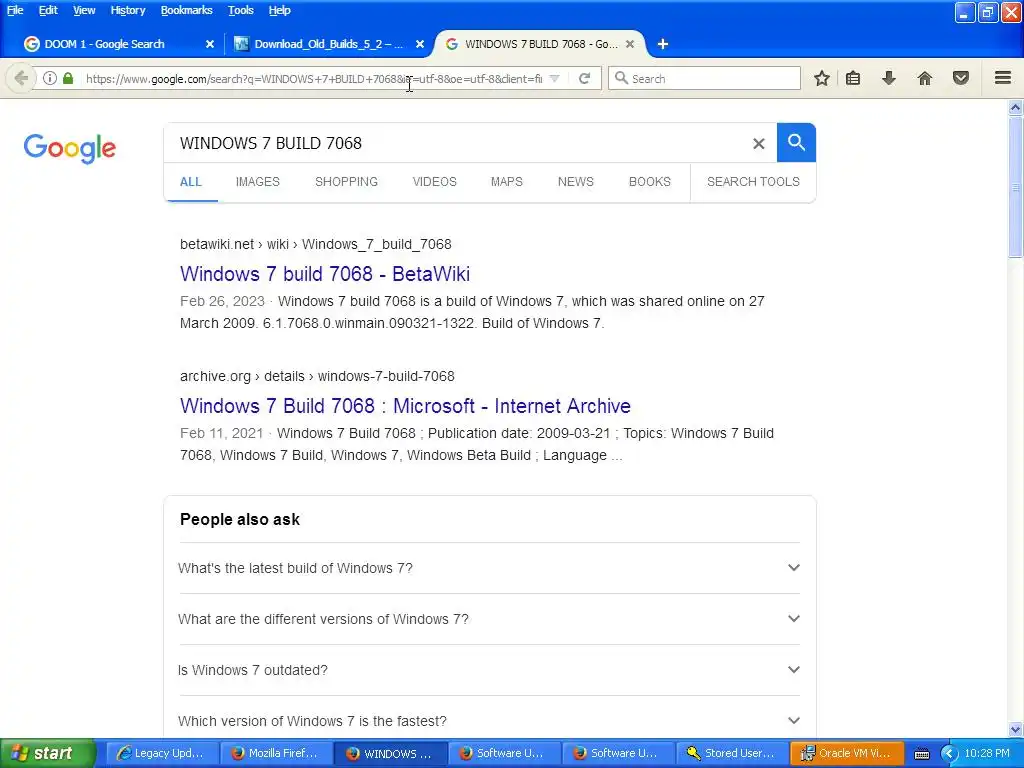
Task: Switch to Stored User... taskbar window
Action: (x=731, y=753)
